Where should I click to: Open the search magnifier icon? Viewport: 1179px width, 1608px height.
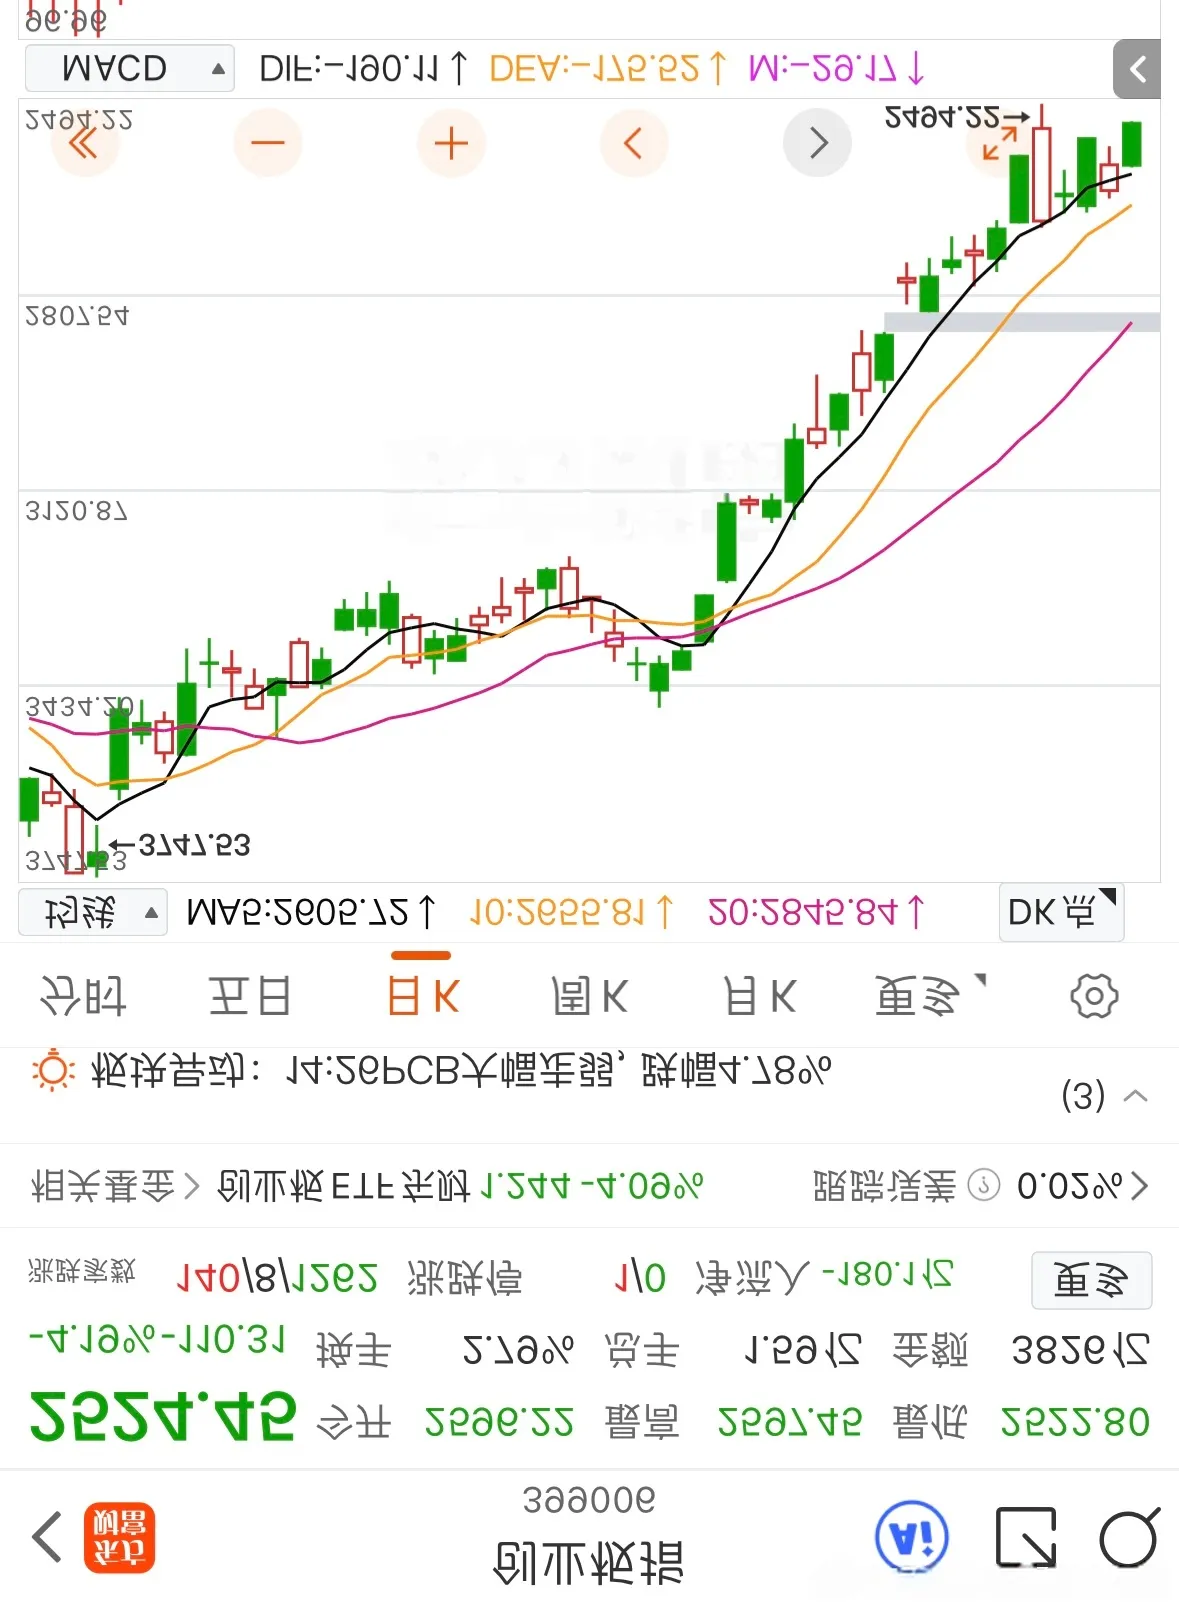[x=1129, y=1537]
